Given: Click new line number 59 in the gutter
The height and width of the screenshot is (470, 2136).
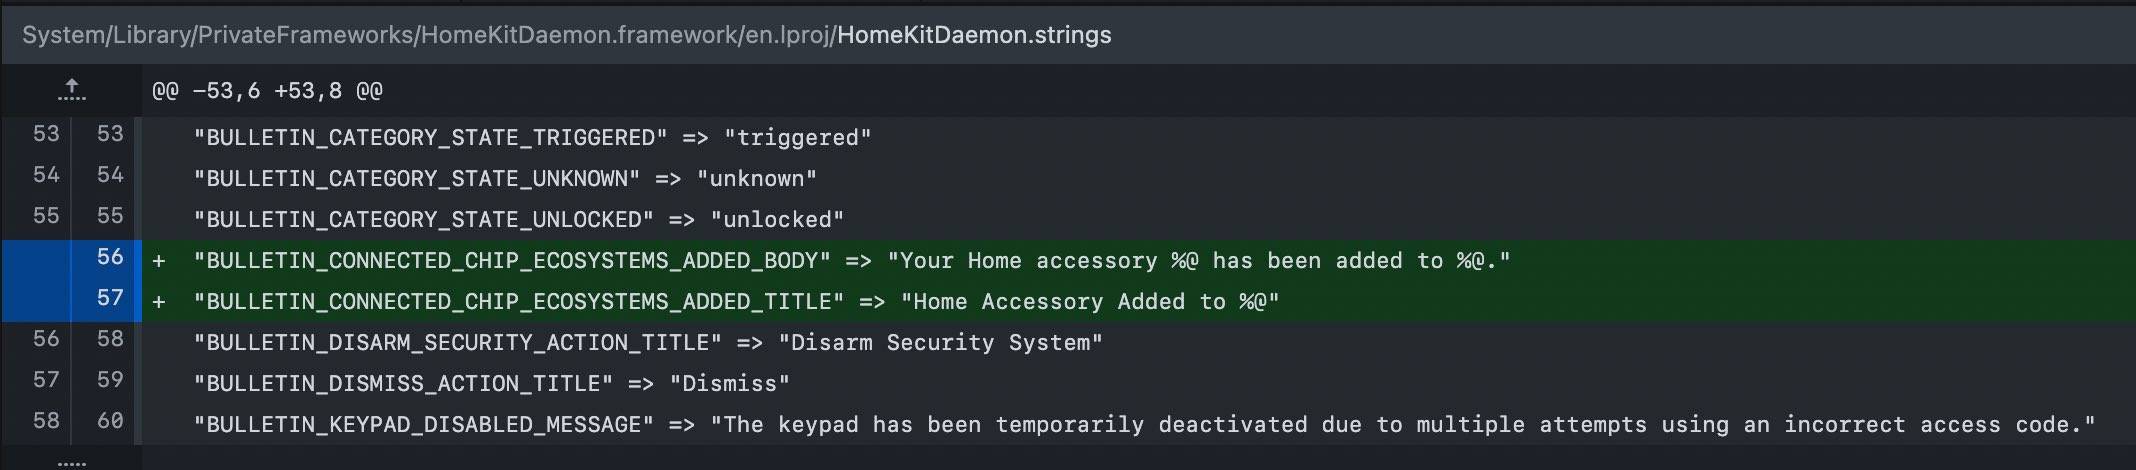Looking at the screenshot, I should [x=110, y=380].
